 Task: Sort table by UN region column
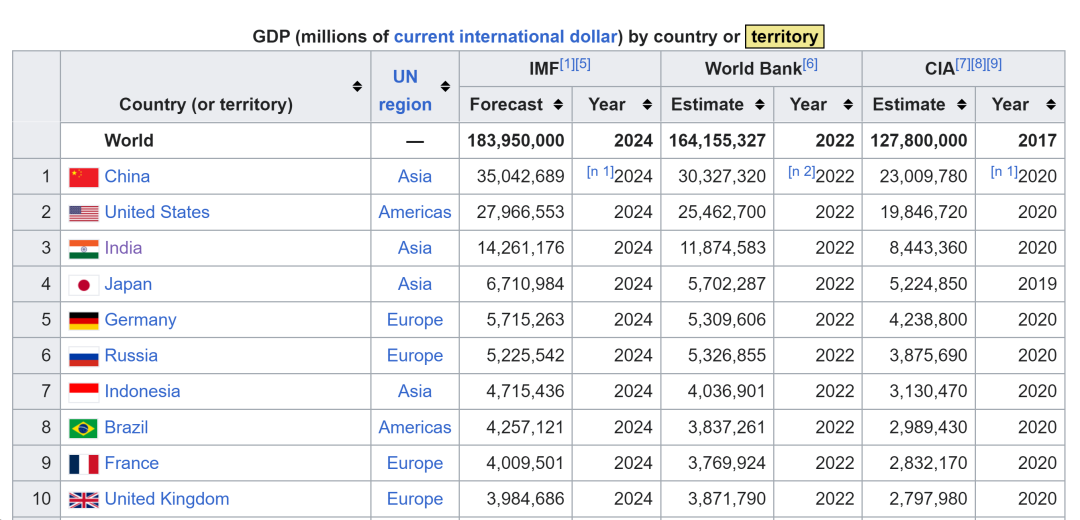click(446, 87)
